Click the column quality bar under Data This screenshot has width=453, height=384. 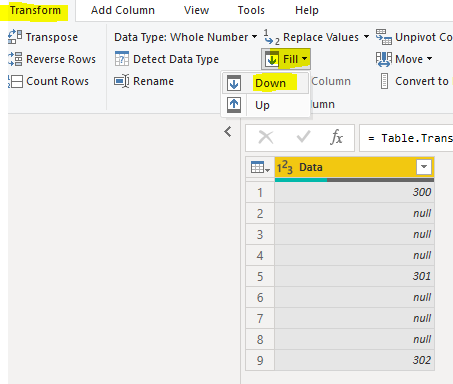355,180
